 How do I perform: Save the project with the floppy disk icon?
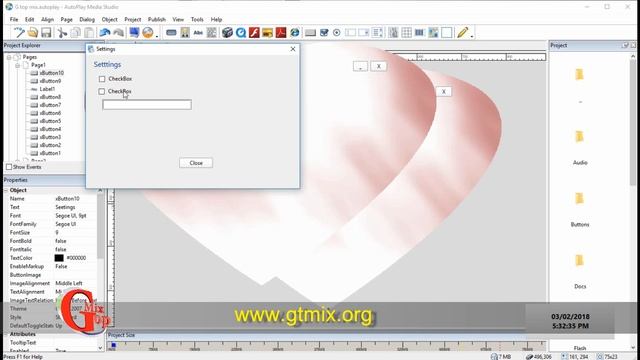pos(46,33)
